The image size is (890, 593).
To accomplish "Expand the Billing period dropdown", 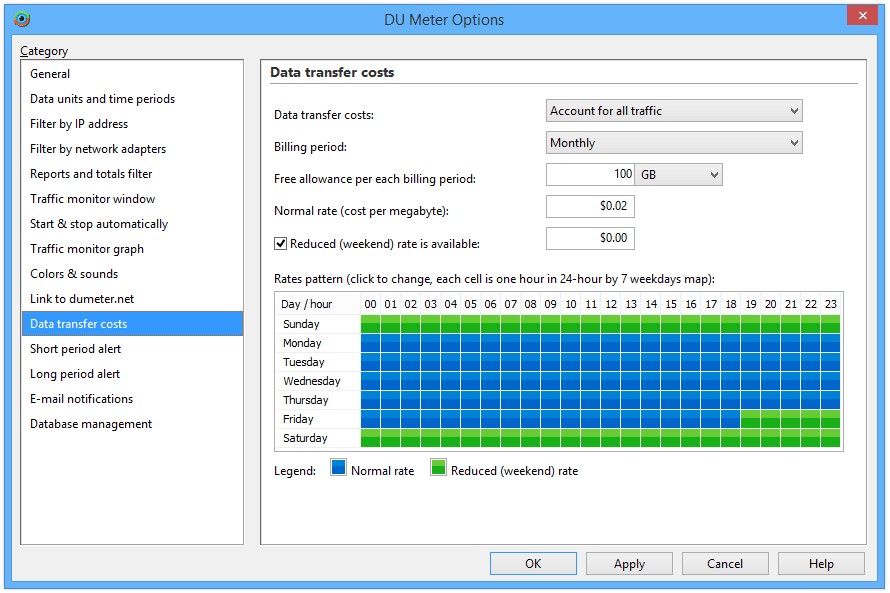I will [x=674, y=143].
